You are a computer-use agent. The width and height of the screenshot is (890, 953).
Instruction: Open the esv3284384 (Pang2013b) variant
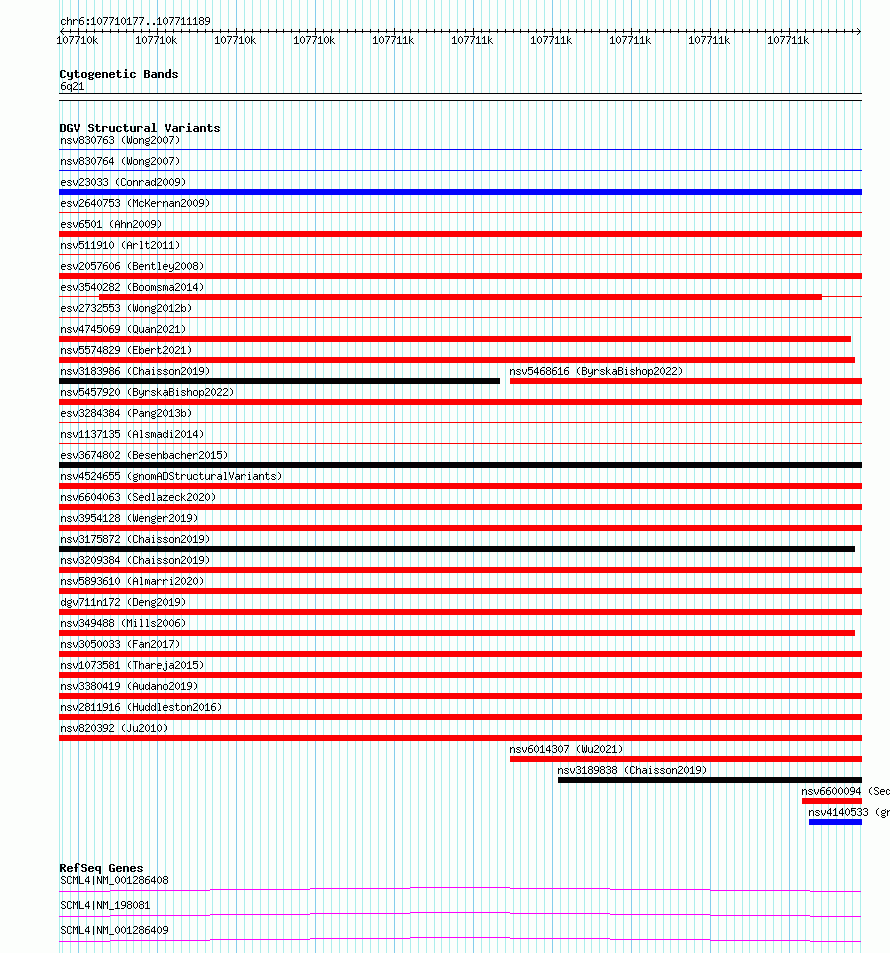coord(126,413)
